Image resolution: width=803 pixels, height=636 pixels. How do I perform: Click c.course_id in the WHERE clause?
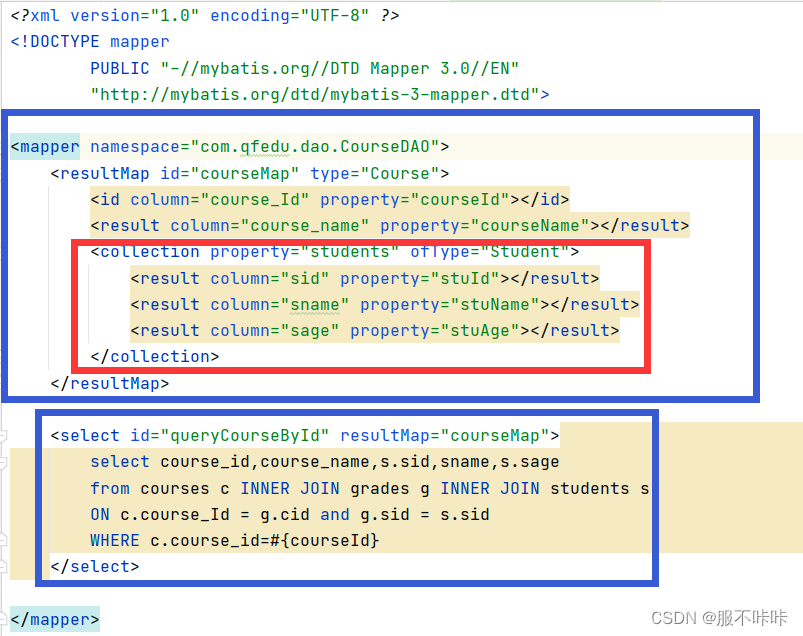tap(205, 541)
